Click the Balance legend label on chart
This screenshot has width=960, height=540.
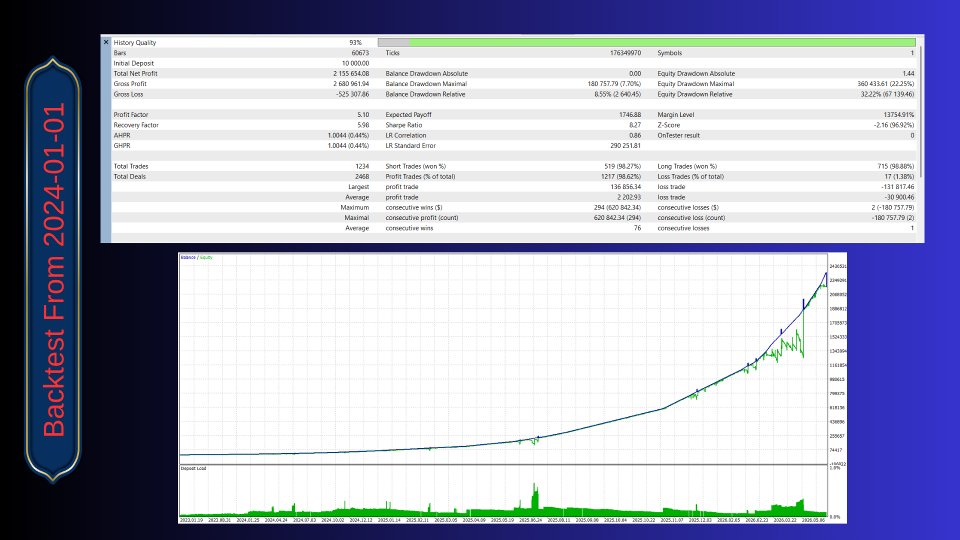click(188, 258)
